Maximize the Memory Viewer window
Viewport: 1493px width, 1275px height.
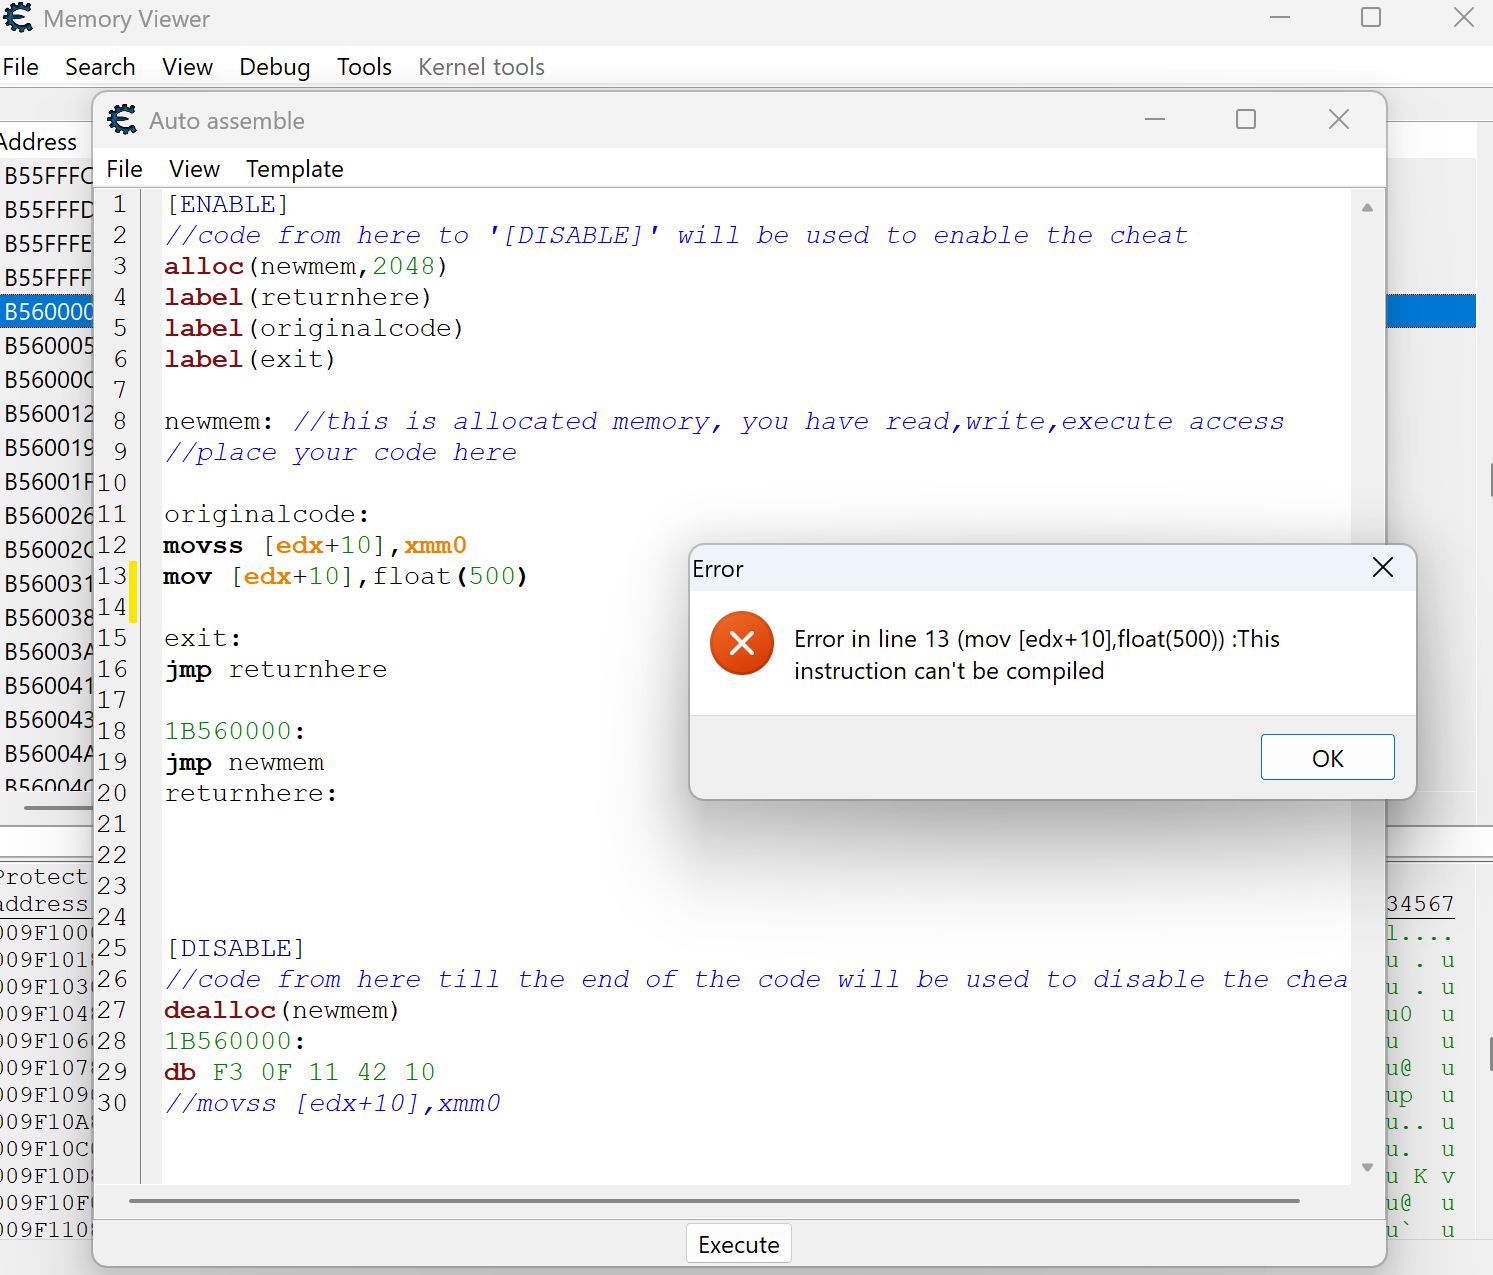[1370, 18]
